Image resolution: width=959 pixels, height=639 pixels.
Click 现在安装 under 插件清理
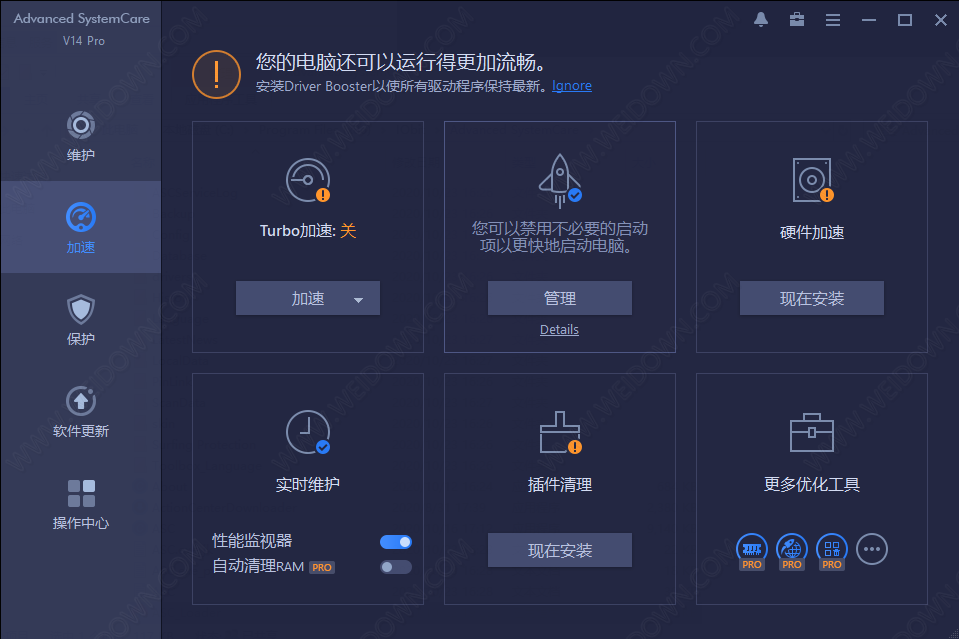click(560, 550)
